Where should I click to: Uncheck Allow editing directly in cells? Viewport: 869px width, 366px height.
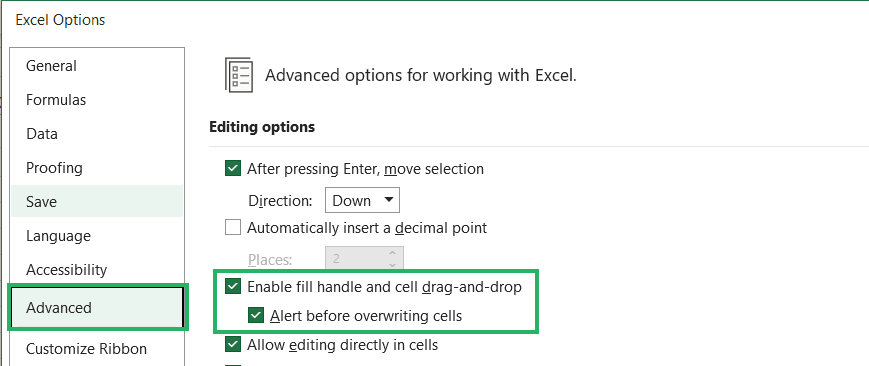(x=233, y=344)
